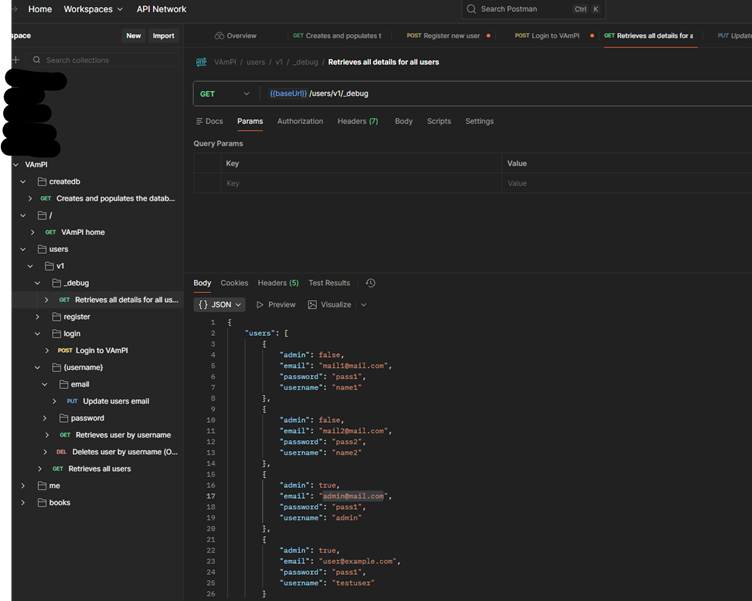Click the empty query param Key field
752x601 pixels.
pyautogui.click(x=361, y=183)
